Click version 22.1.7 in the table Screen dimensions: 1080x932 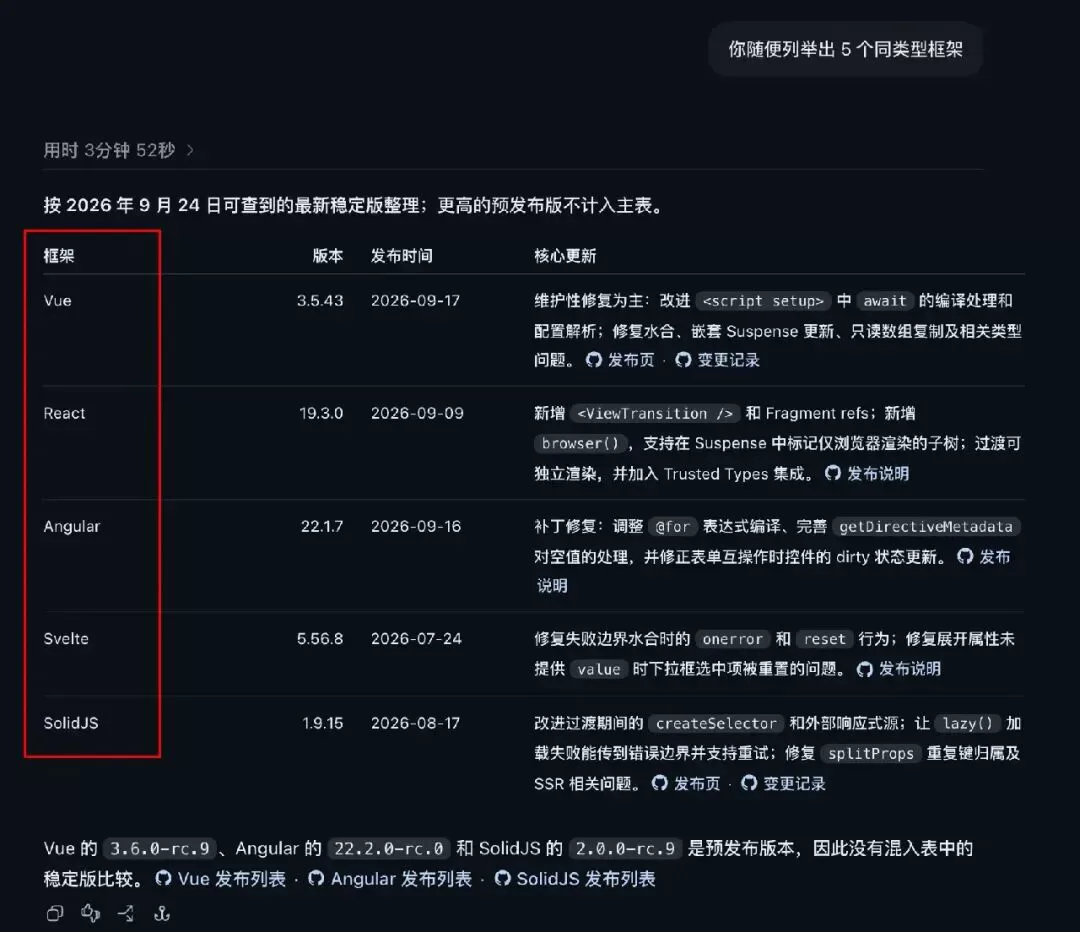(322, 526)
